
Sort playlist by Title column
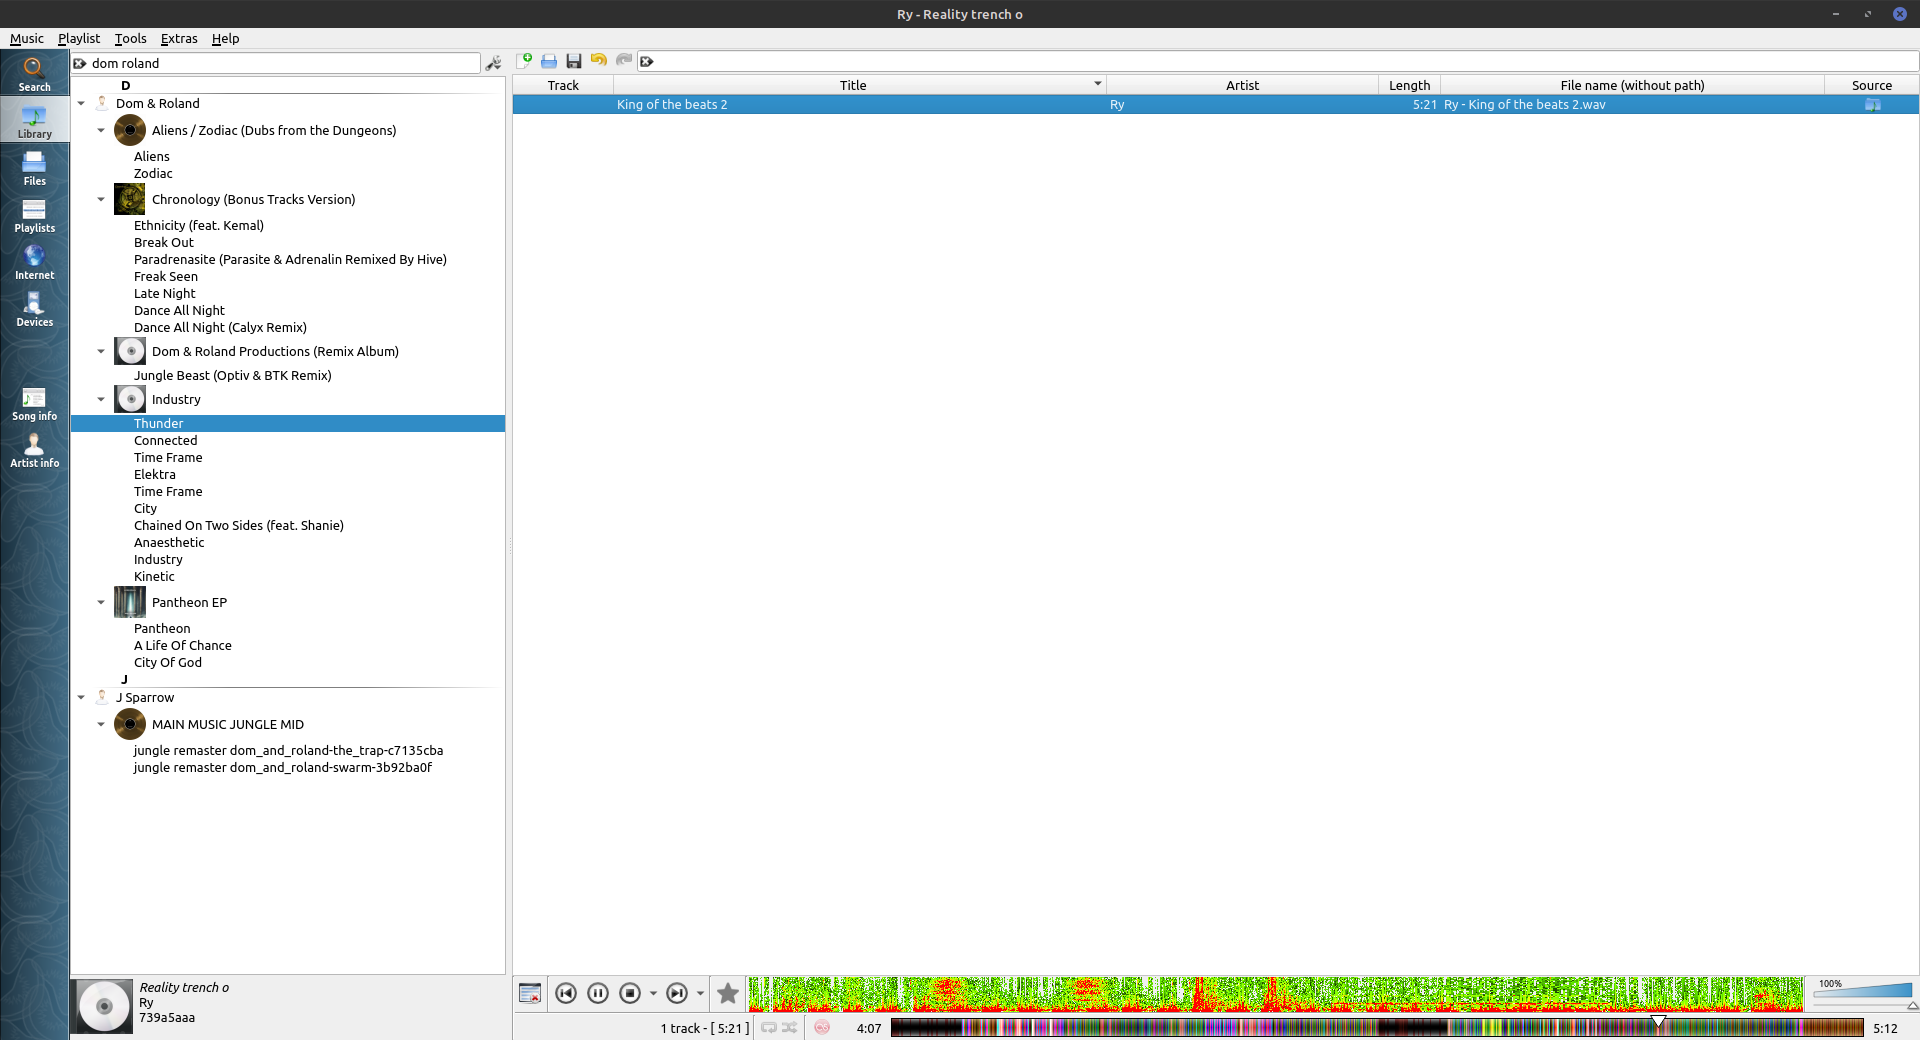[859, 85]
